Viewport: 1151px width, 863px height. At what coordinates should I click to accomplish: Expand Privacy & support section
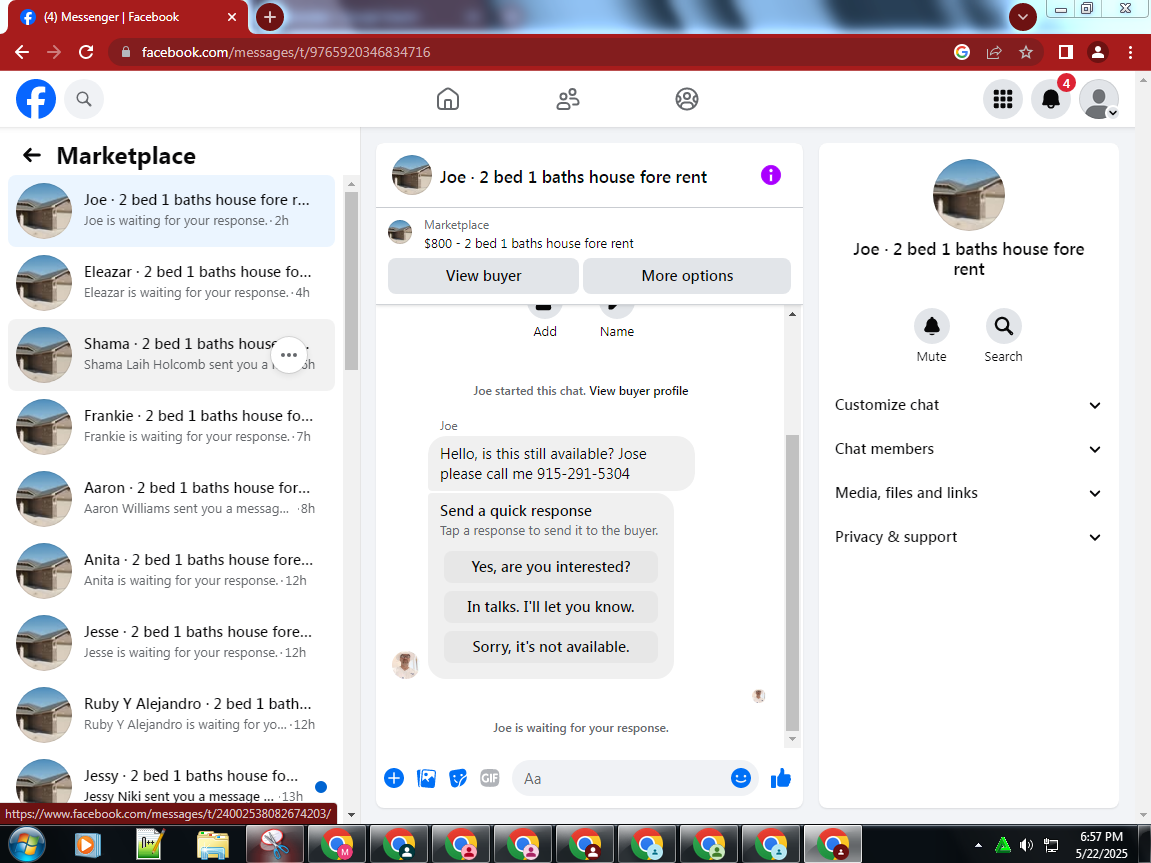pos(968,537)
